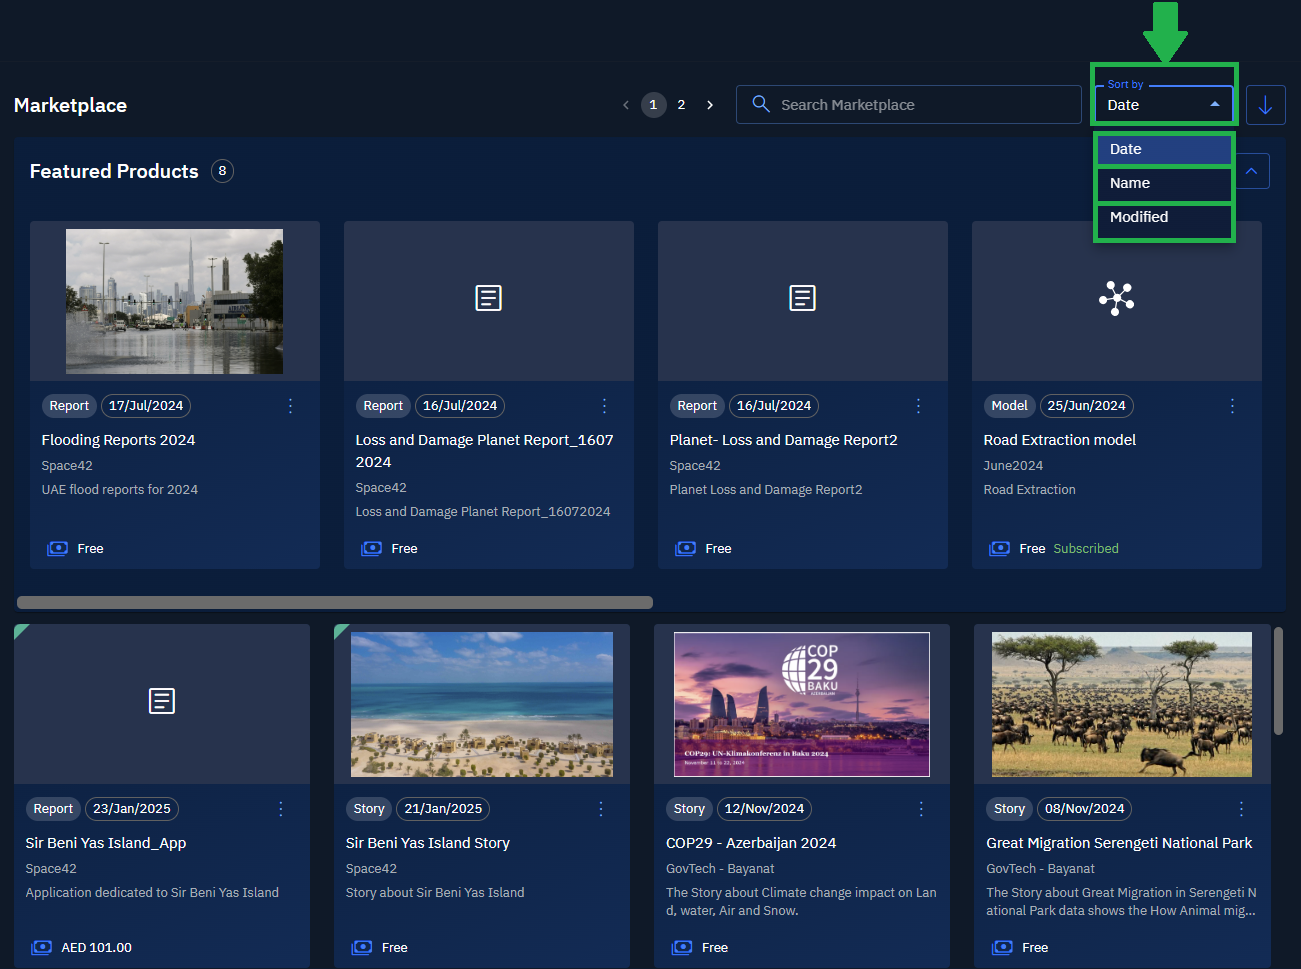Click the magnifier icon in Search Marketplace
The image size is (1301, 969).
(x=760, y=104)
